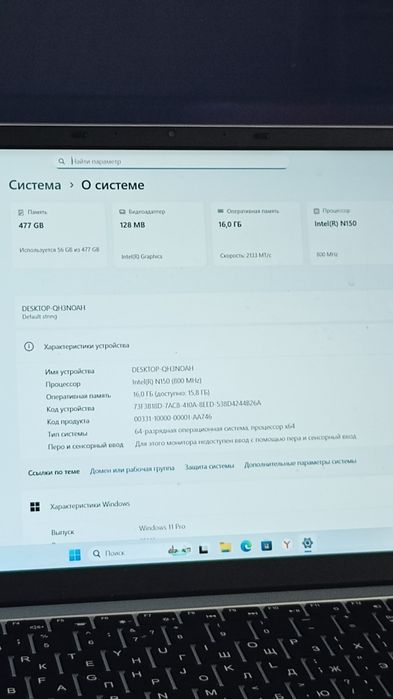Viewport: 393px width, 699px height.
Task: Go back to 'Система' breadcrumb
Action: point(35,185)
